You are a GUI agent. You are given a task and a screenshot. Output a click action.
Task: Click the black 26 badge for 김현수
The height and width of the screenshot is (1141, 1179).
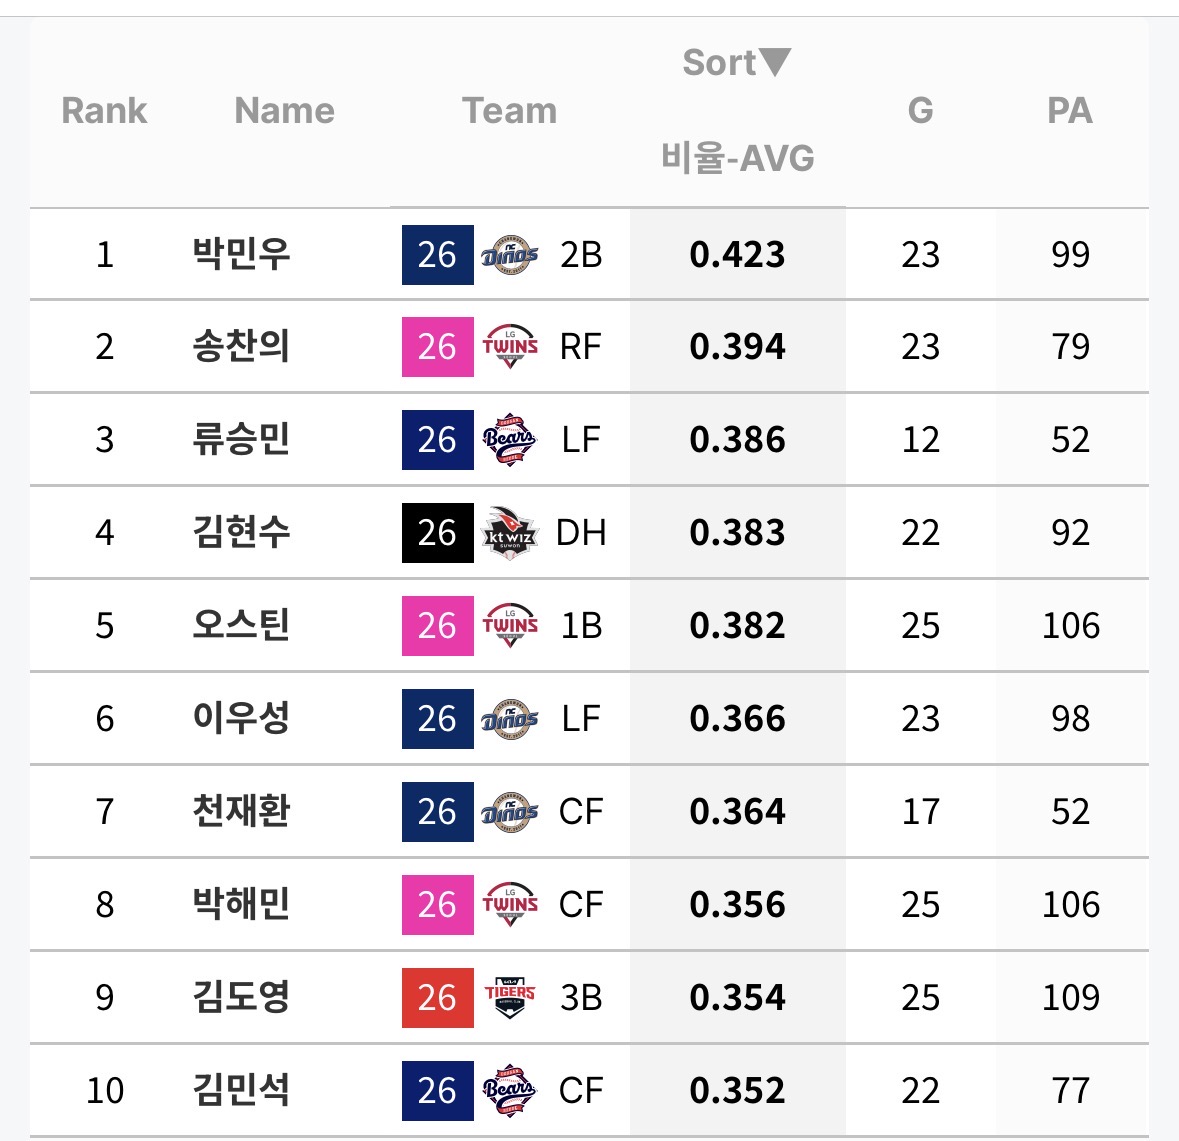438,533
